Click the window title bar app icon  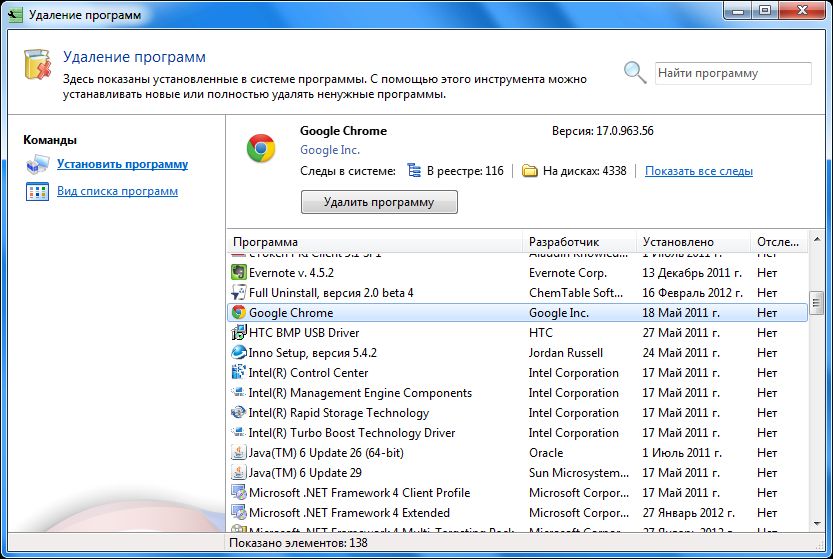(15, 14)
